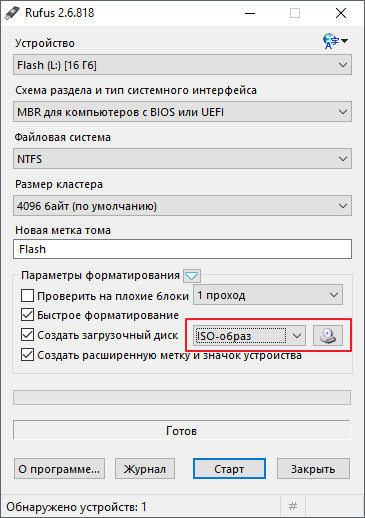Click the О программе button
Viewport: 365px width, 518px height.
[59, 469]
